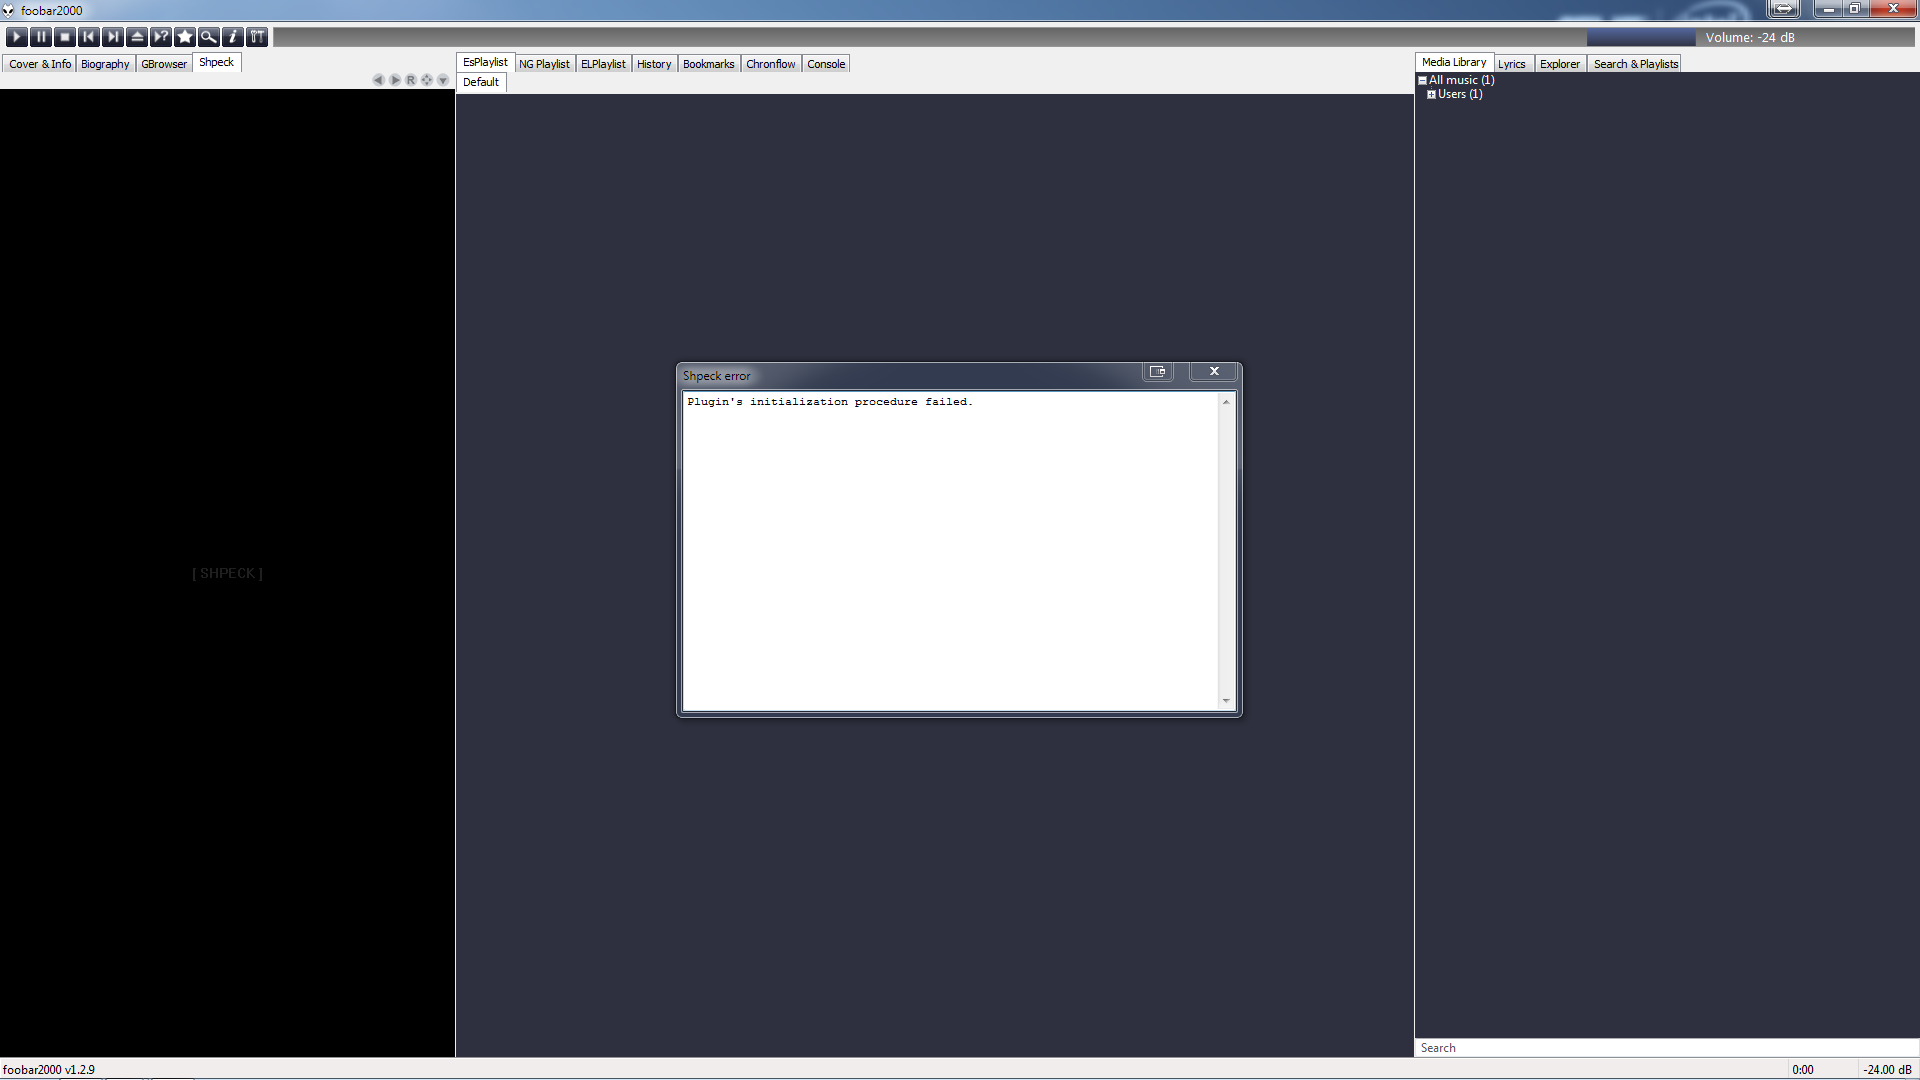1920x1080 pixels.
Task: Click the Open/Eject toolbar icon
Action: pos(137,37)
